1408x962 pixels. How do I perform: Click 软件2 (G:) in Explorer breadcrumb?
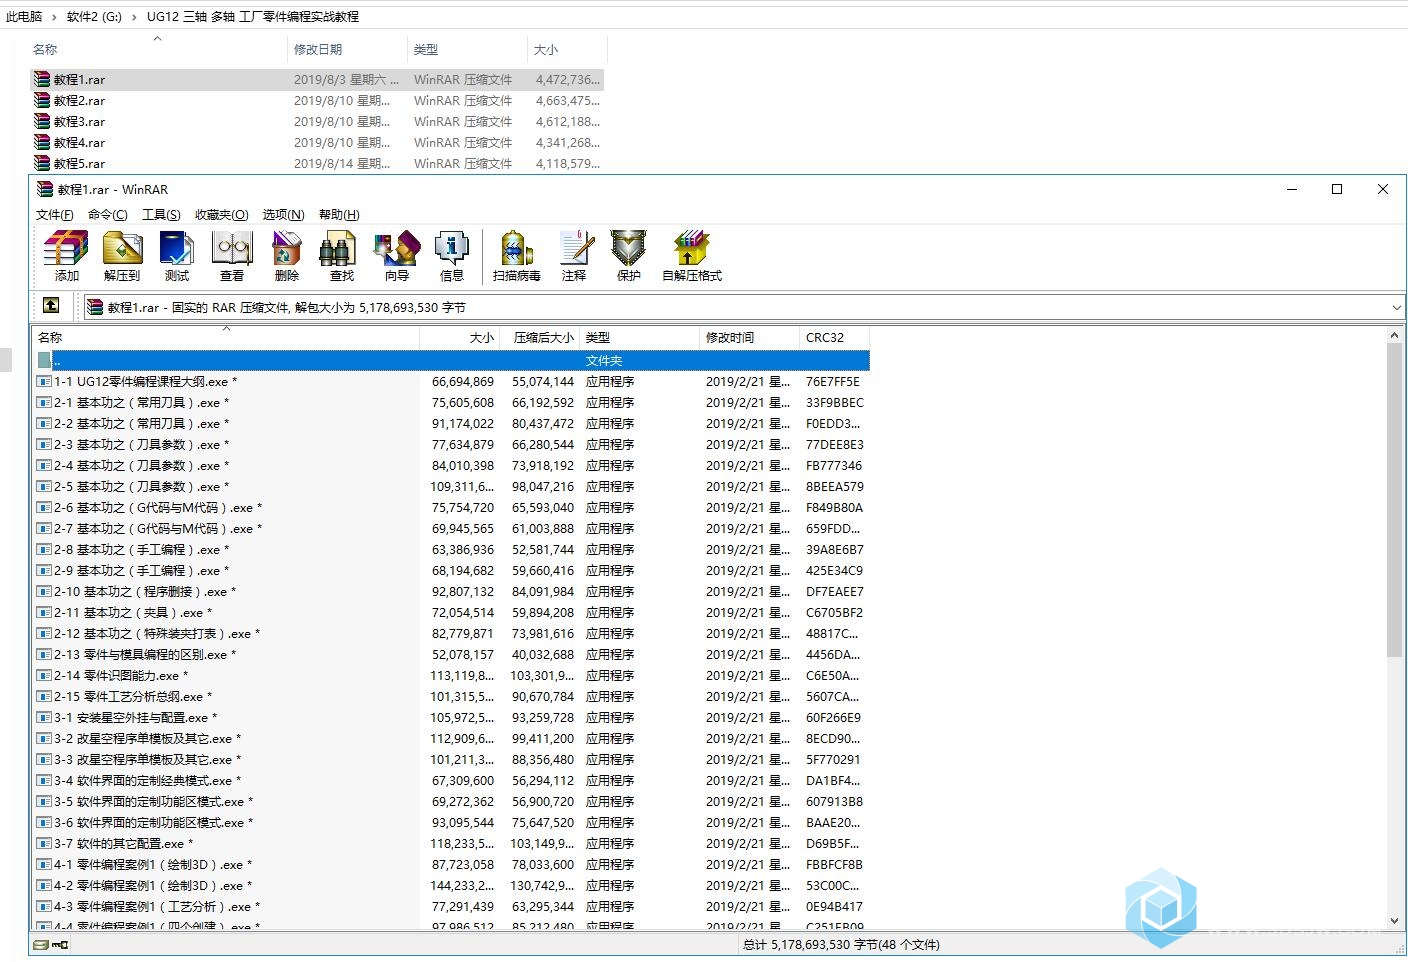tap(94, 17)
